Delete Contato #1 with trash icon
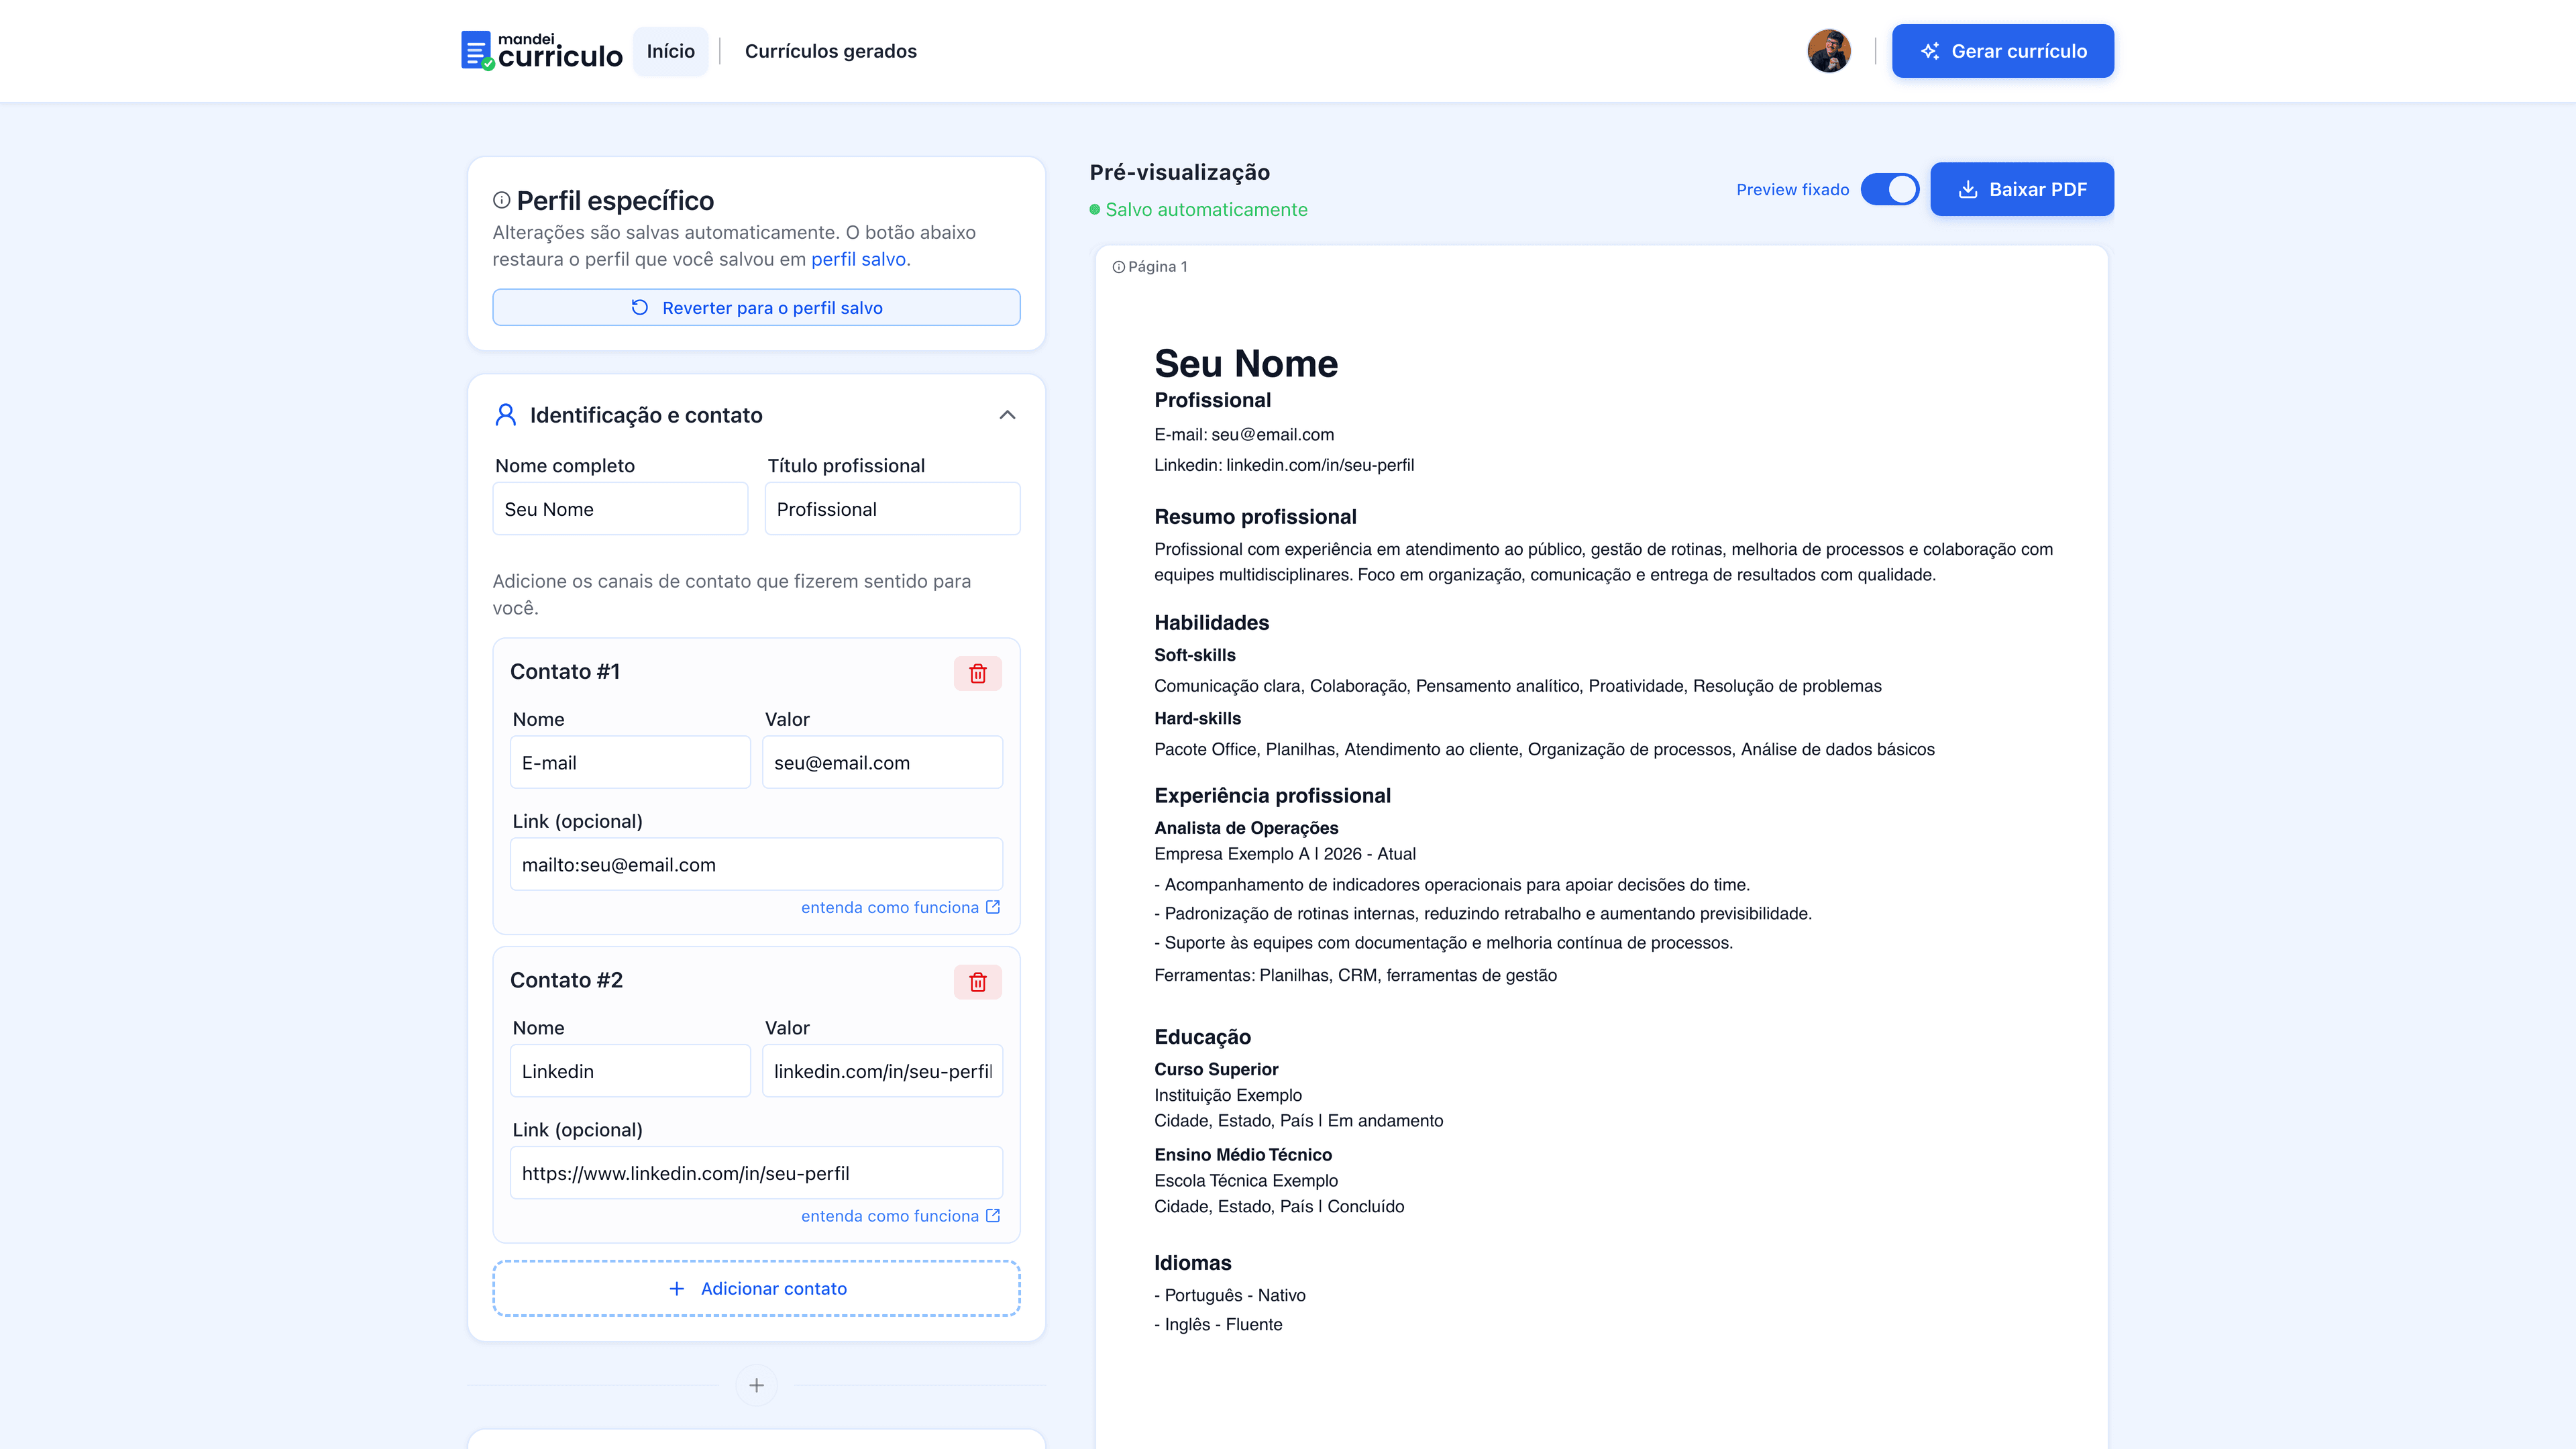 977,673
